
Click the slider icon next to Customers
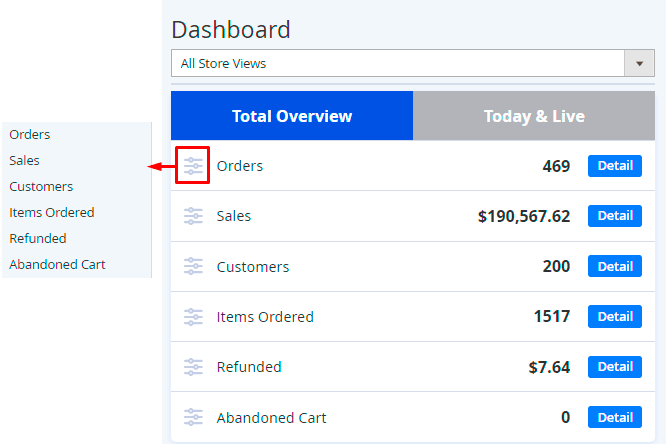(193, 267)
